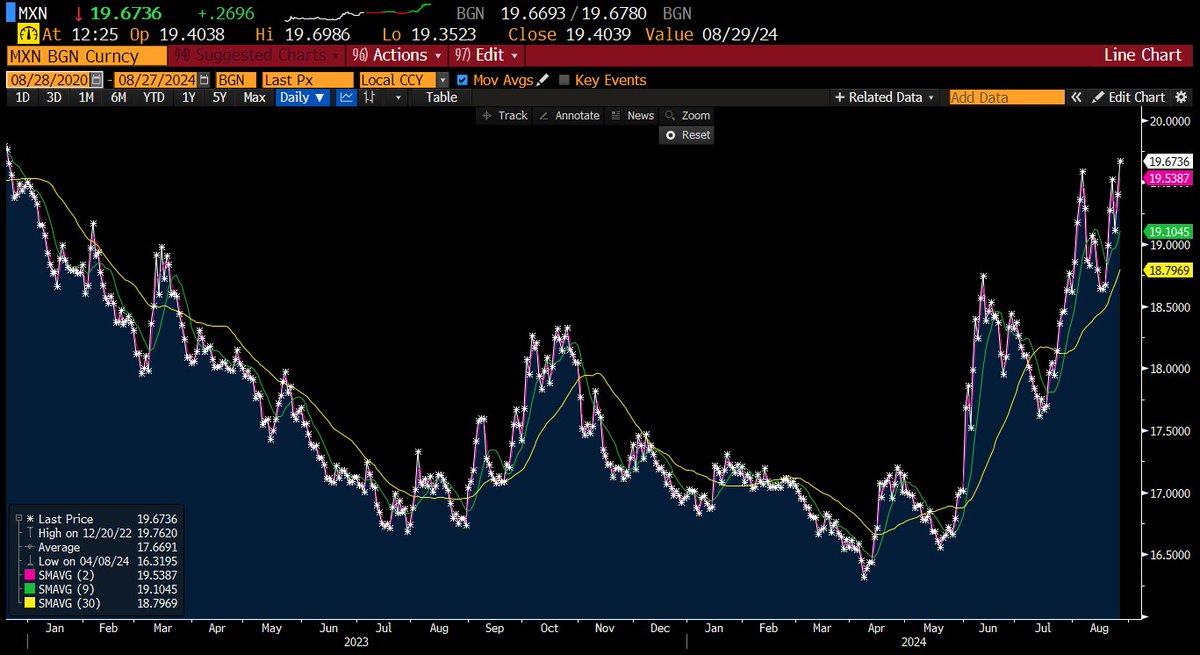Toggle the Key Events checkbox

(565, 80)
